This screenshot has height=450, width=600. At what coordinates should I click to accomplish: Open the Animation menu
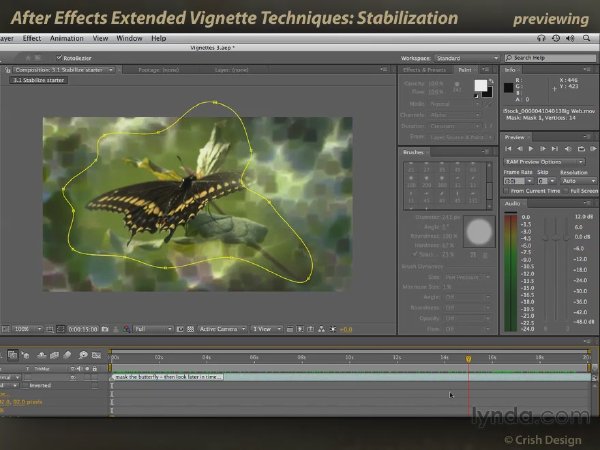tap(67, 38)
